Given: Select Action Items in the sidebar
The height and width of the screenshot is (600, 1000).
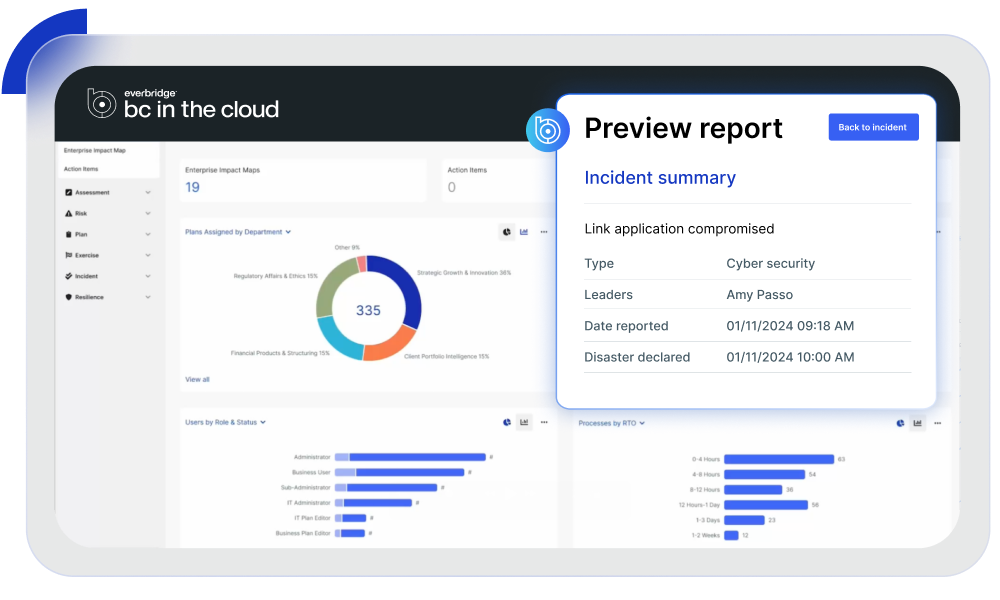Looking at the screenshot, I should coord(81,169).
